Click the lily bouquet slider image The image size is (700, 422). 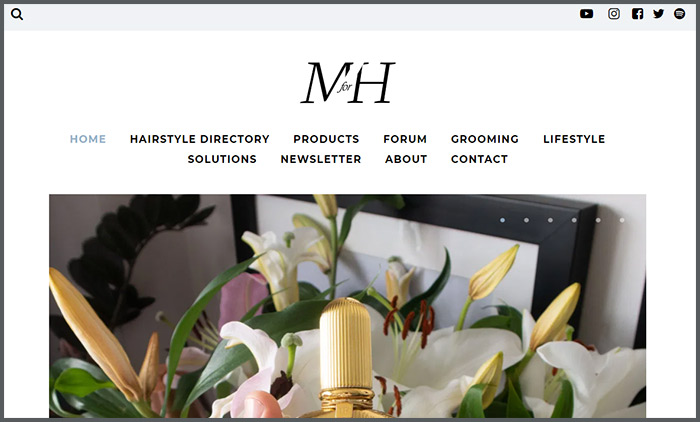tap(347, 306)
